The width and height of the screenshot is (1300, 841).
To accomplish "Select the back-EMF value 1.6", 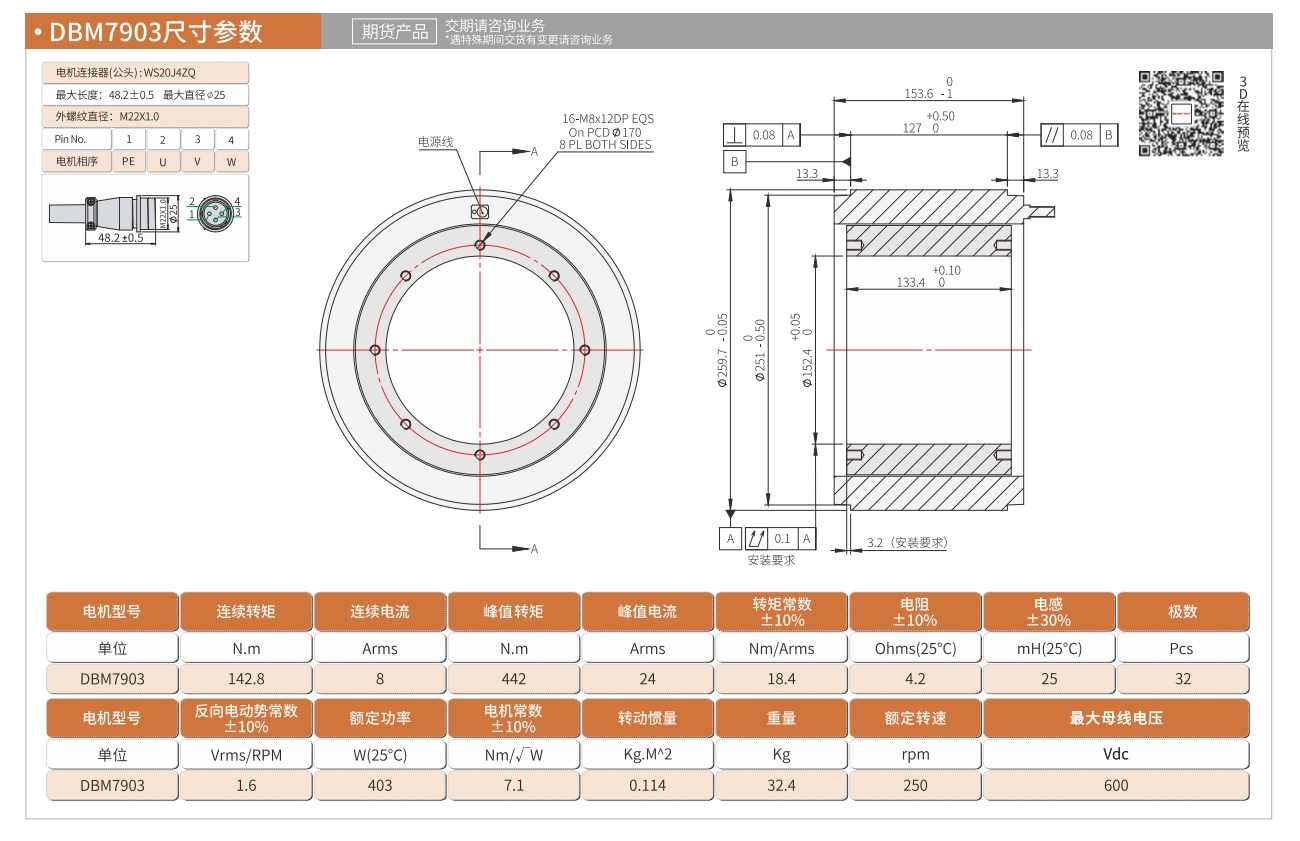I will click(246, 786).
